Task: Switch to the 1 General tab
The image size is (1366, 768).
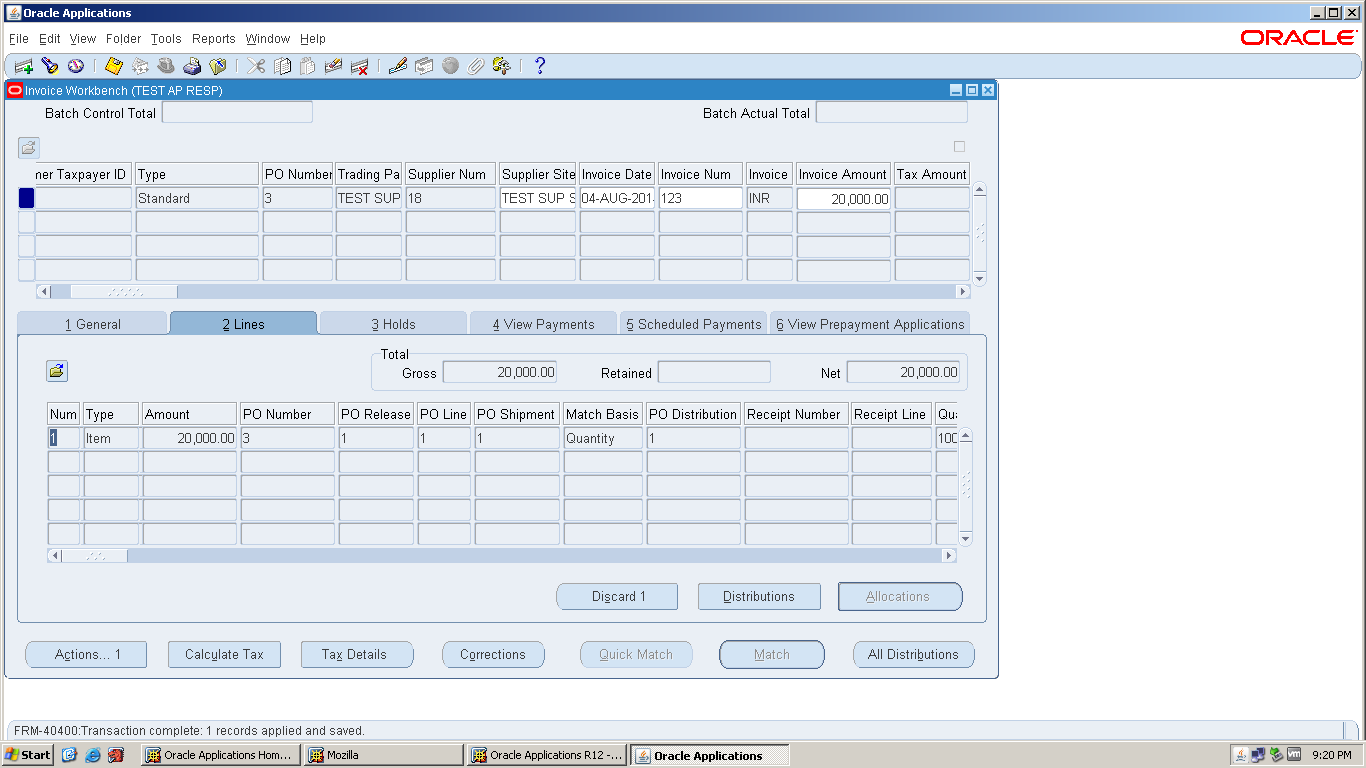Action: pos(92,324)
